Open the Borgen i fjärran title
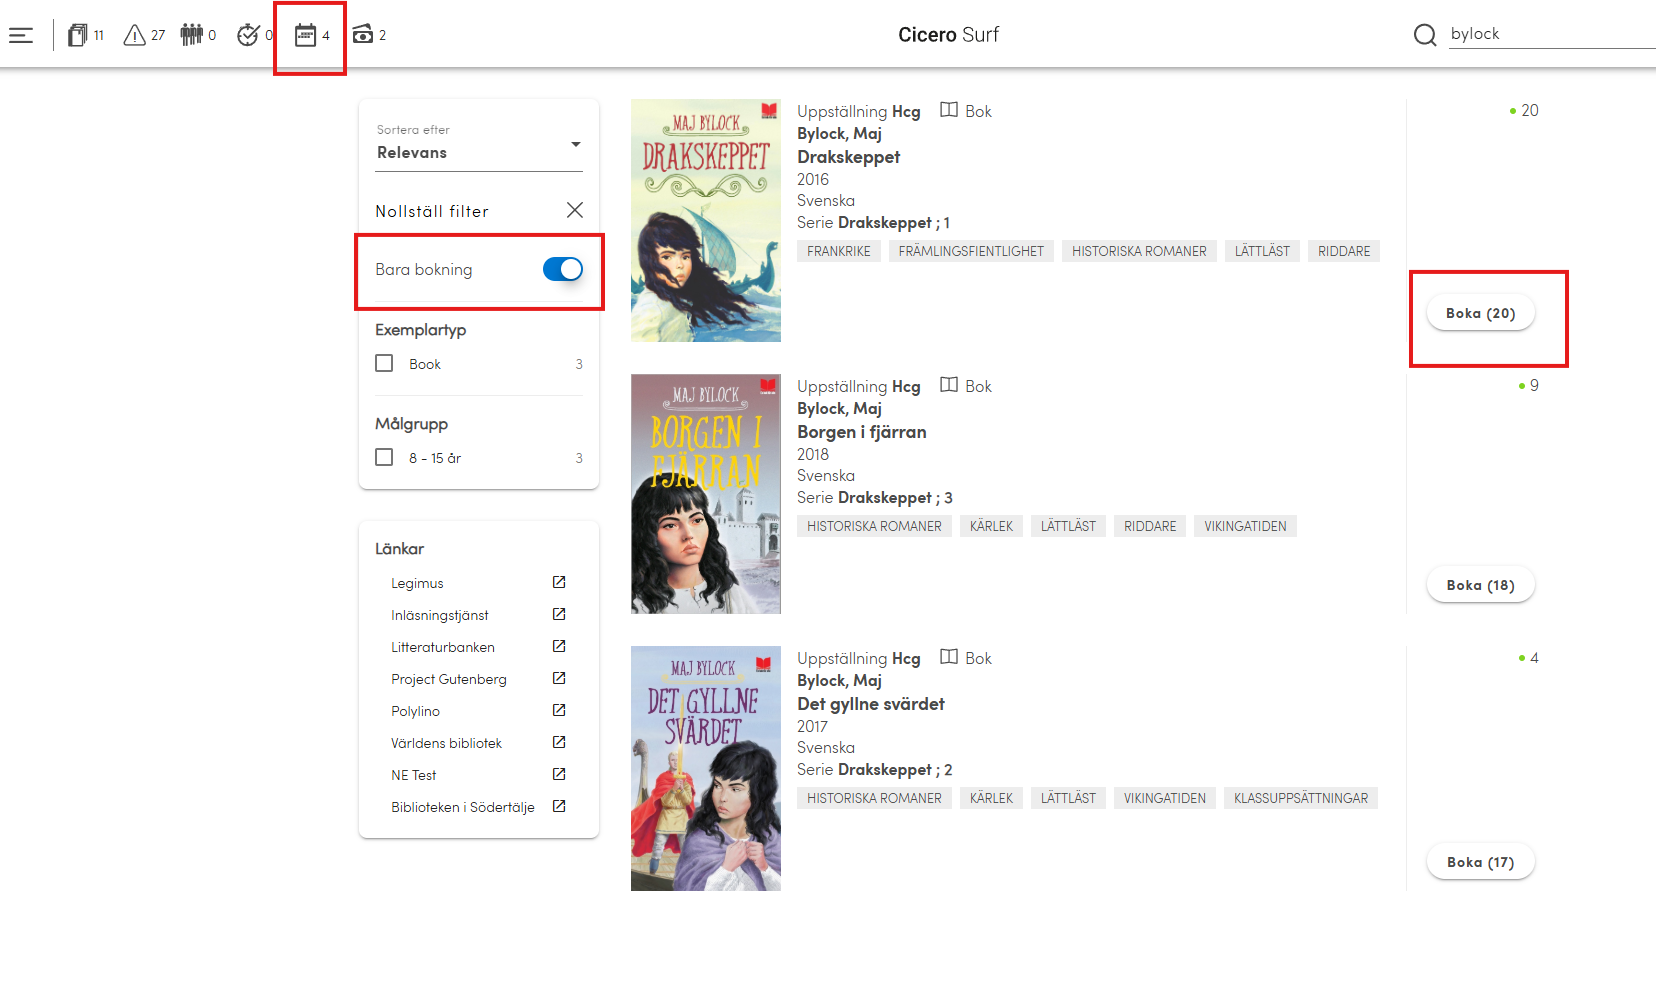Image resolution: width=1656 pixels, height=984 pixels. coord(862,432)
